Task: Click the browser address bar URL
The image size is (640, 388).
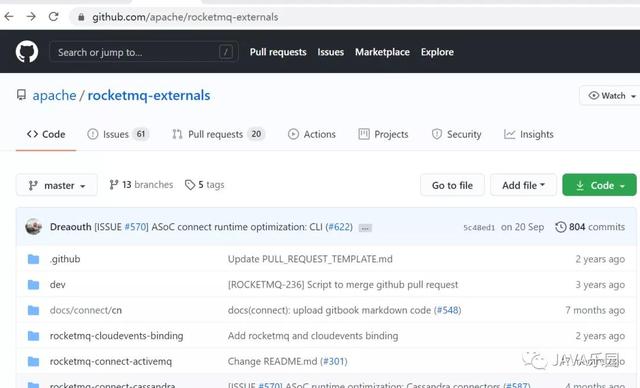Action: [185, 17]
